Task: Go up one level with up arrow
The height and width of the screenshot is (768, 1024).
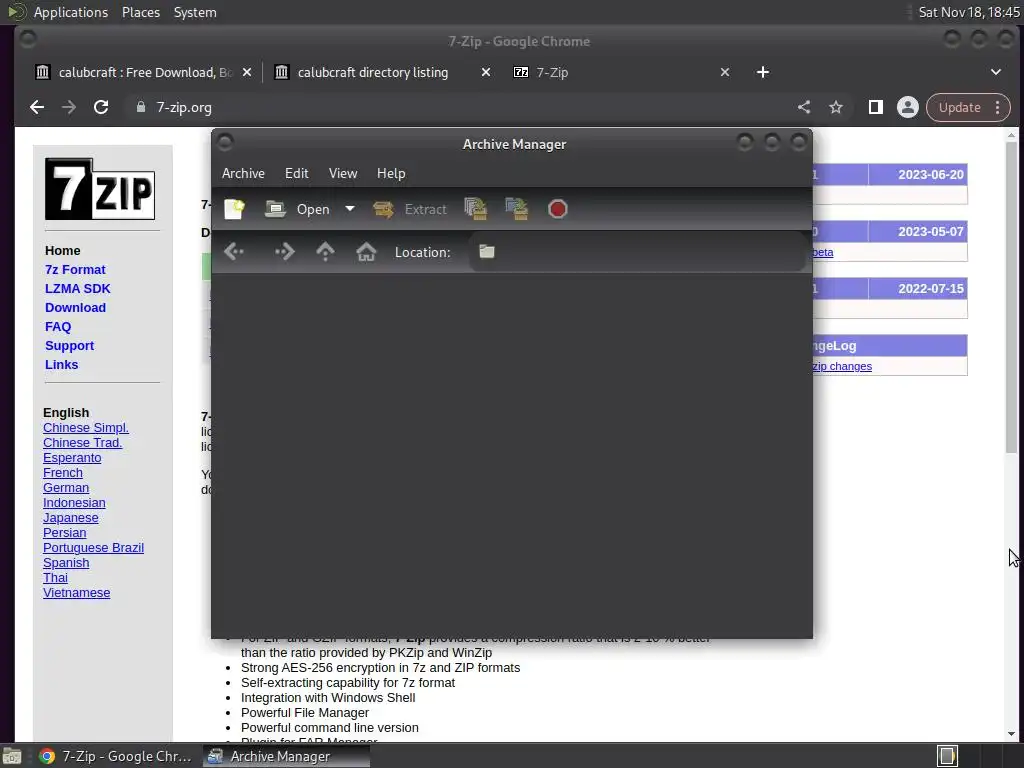Action: pyautogui.click(x=325, y=251)
